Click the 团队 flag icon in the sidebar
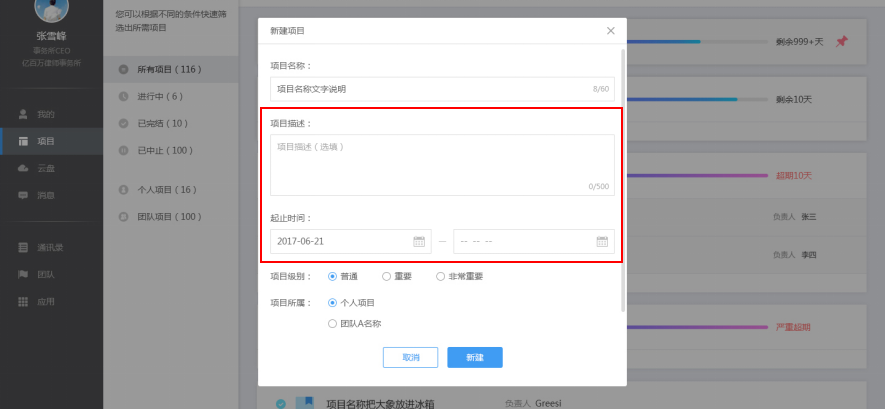 [x=23, y=274]
